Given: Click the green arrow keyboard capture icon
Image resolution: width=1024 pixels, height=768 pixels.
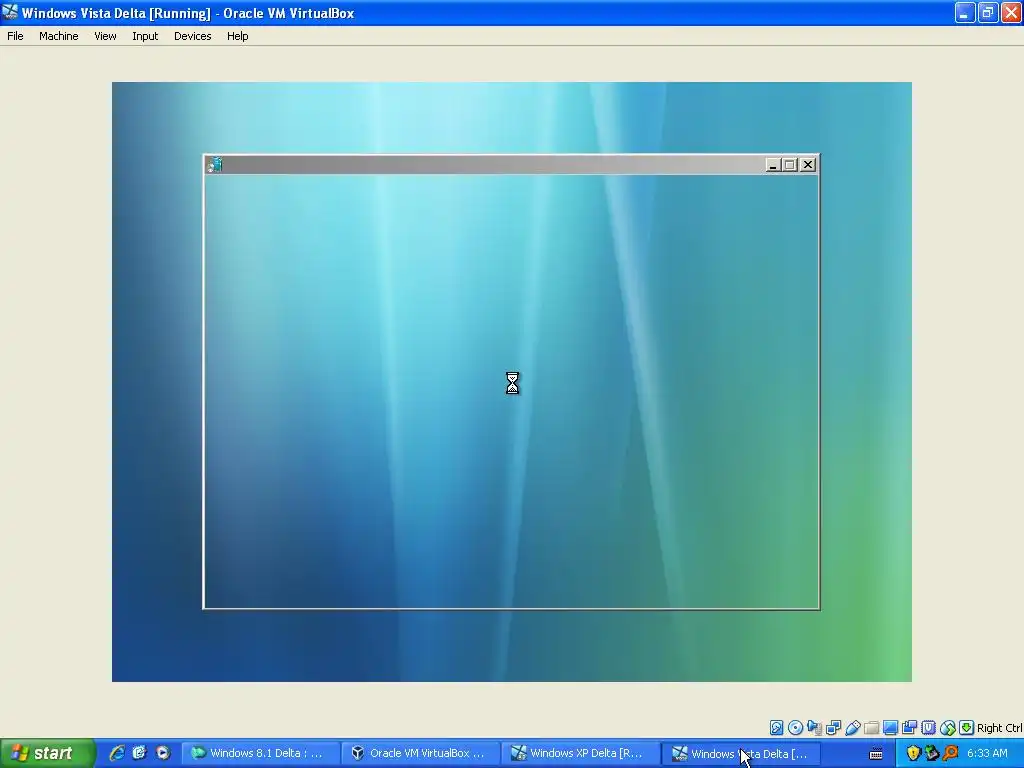Looking at the screenshot, I should coord(967,728).
